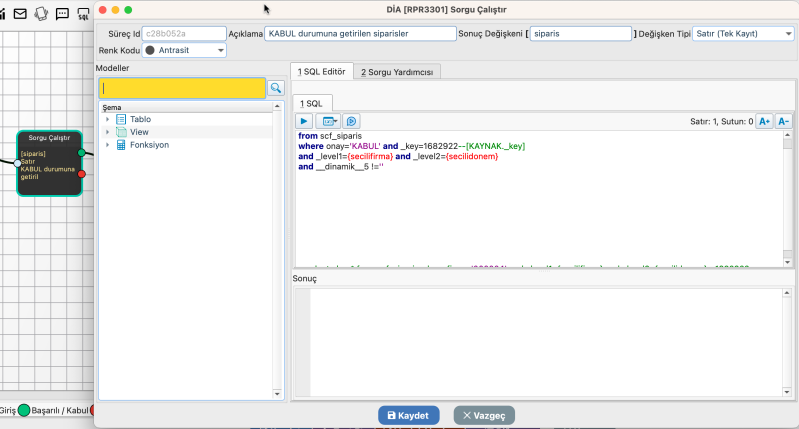Expand the Tablo tree node
799x429 pixels.
[107, 119]
